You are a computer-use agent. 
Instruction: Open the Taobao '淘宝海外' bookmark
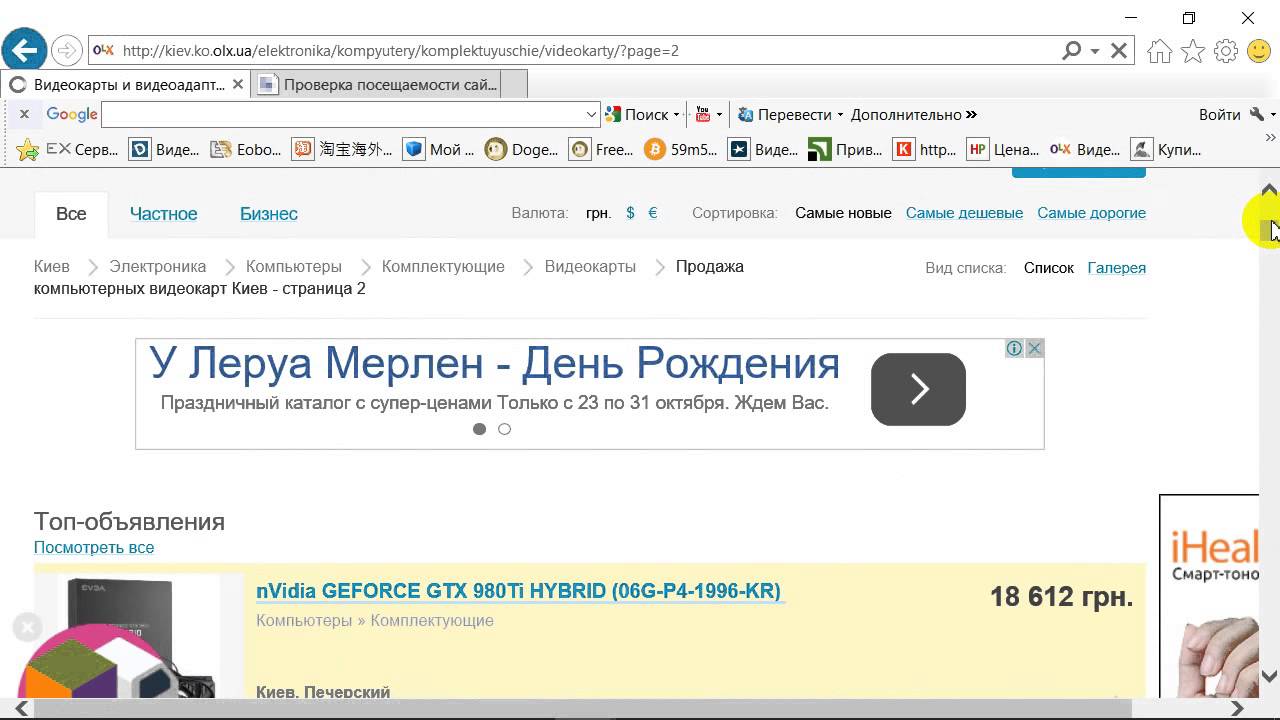343,150
